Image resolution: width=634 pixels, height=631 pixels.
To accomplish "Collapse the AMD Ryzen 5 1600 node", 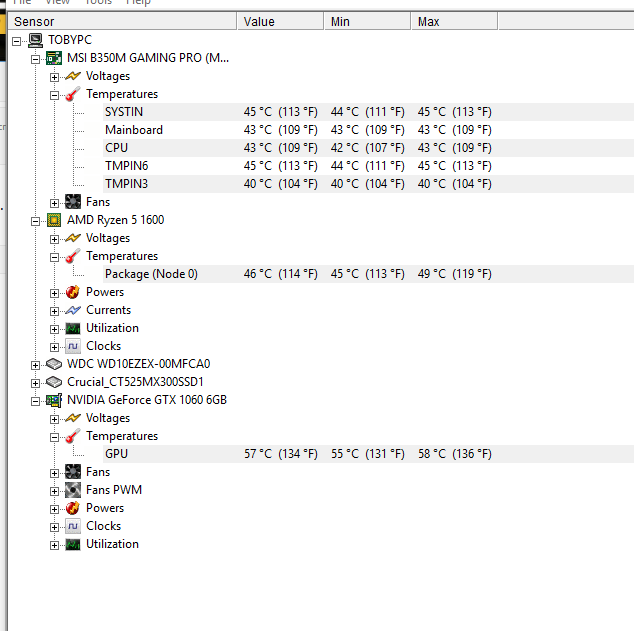I will click(x=36, y=222).
